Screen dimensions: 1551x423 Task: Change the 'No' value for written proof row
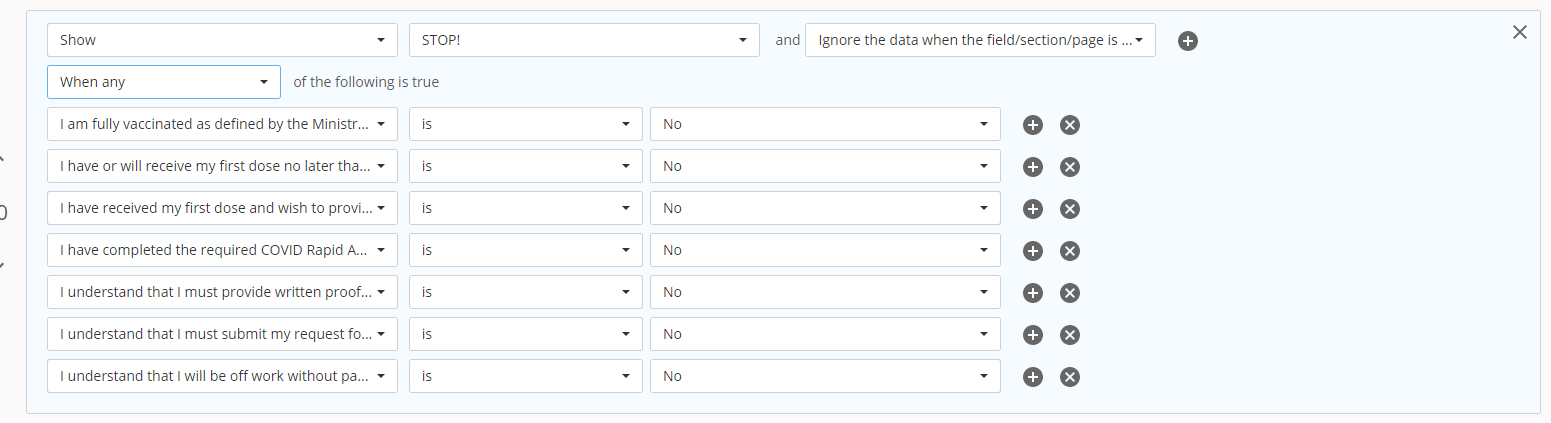click(825, 292)
